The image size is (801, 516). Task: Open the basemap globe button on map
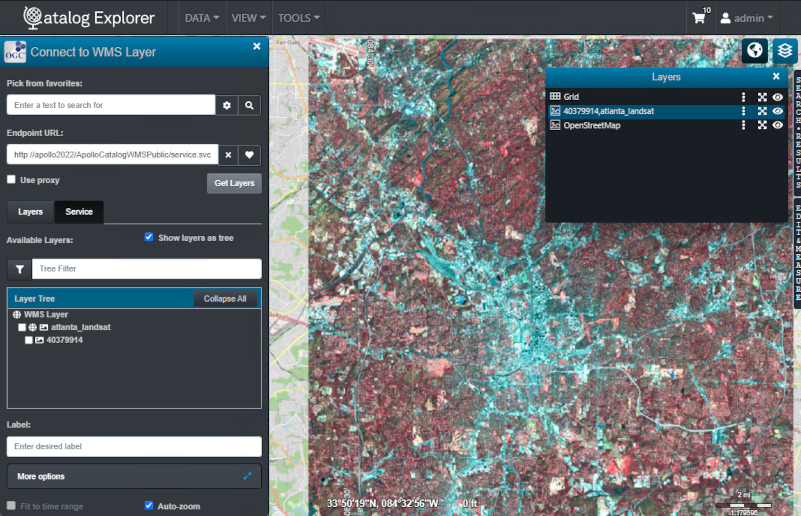click(x=754, y=50)
